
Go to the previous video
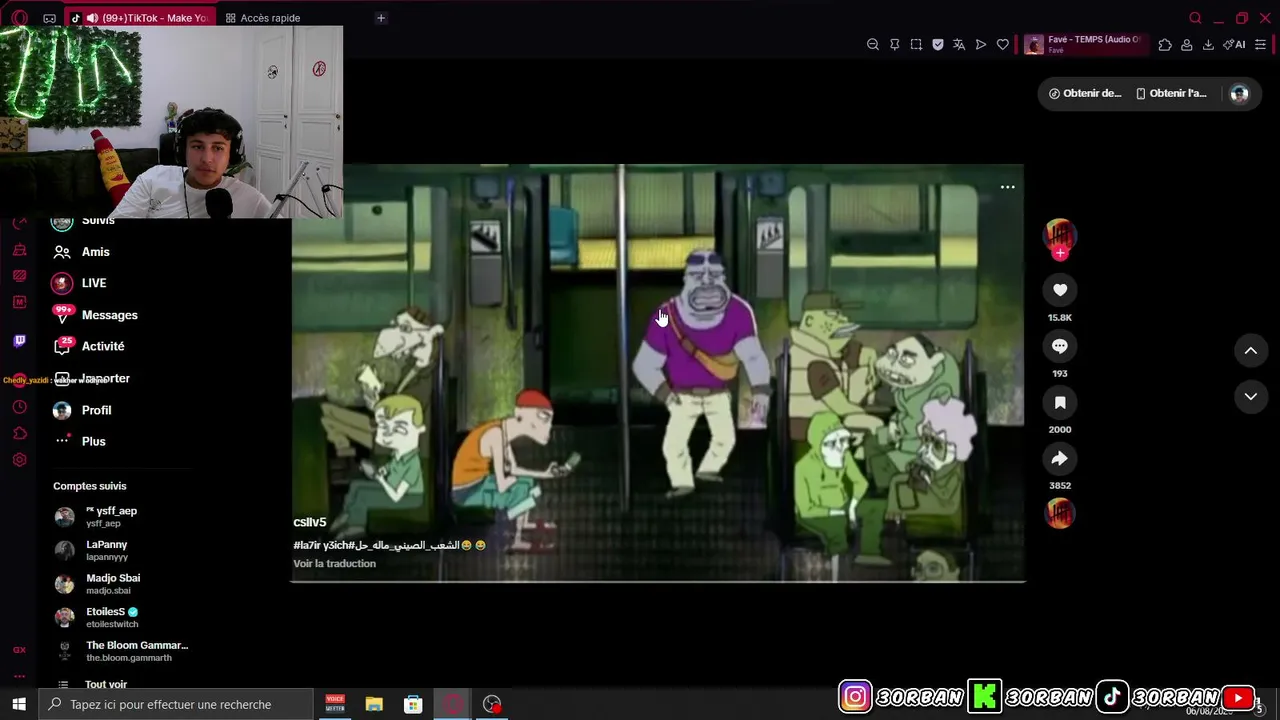point(1250,350)
